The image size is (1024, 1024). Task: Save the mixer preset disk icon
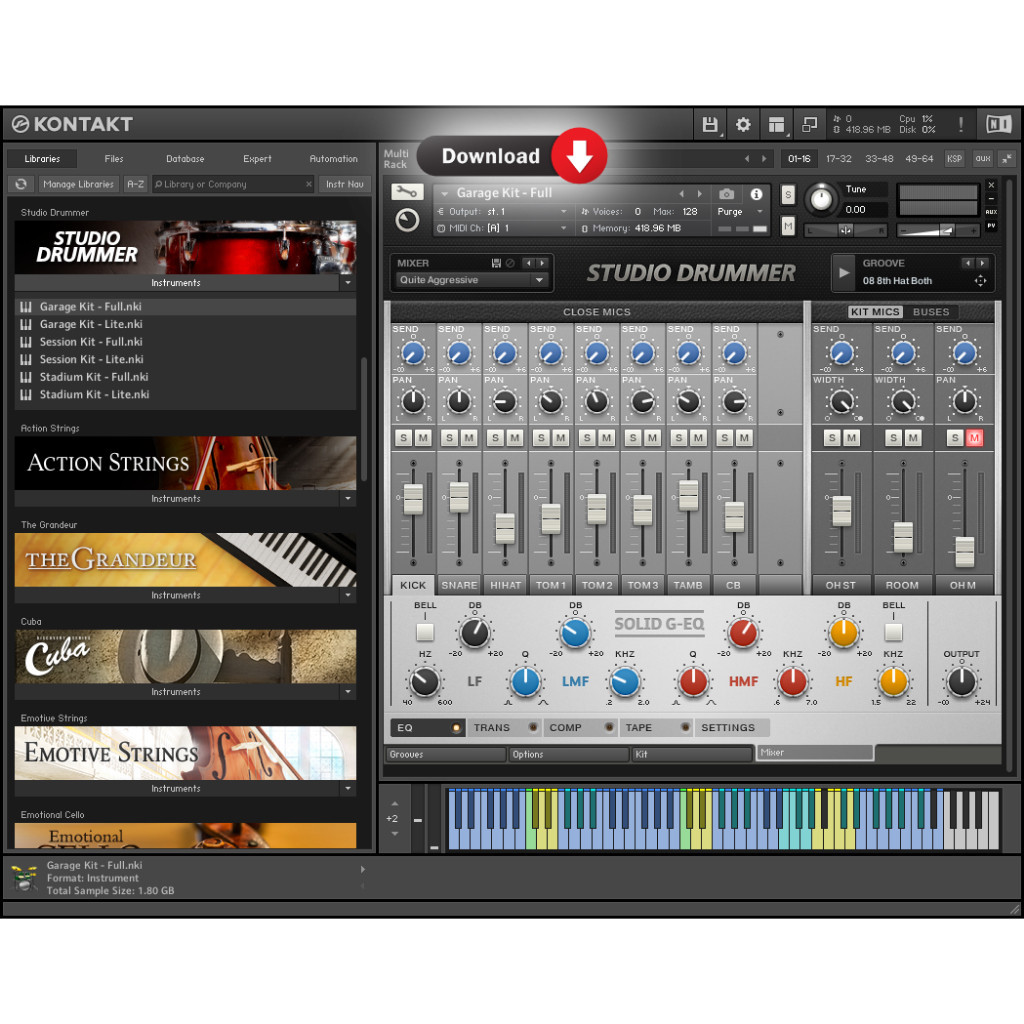[x=496, y=263]
